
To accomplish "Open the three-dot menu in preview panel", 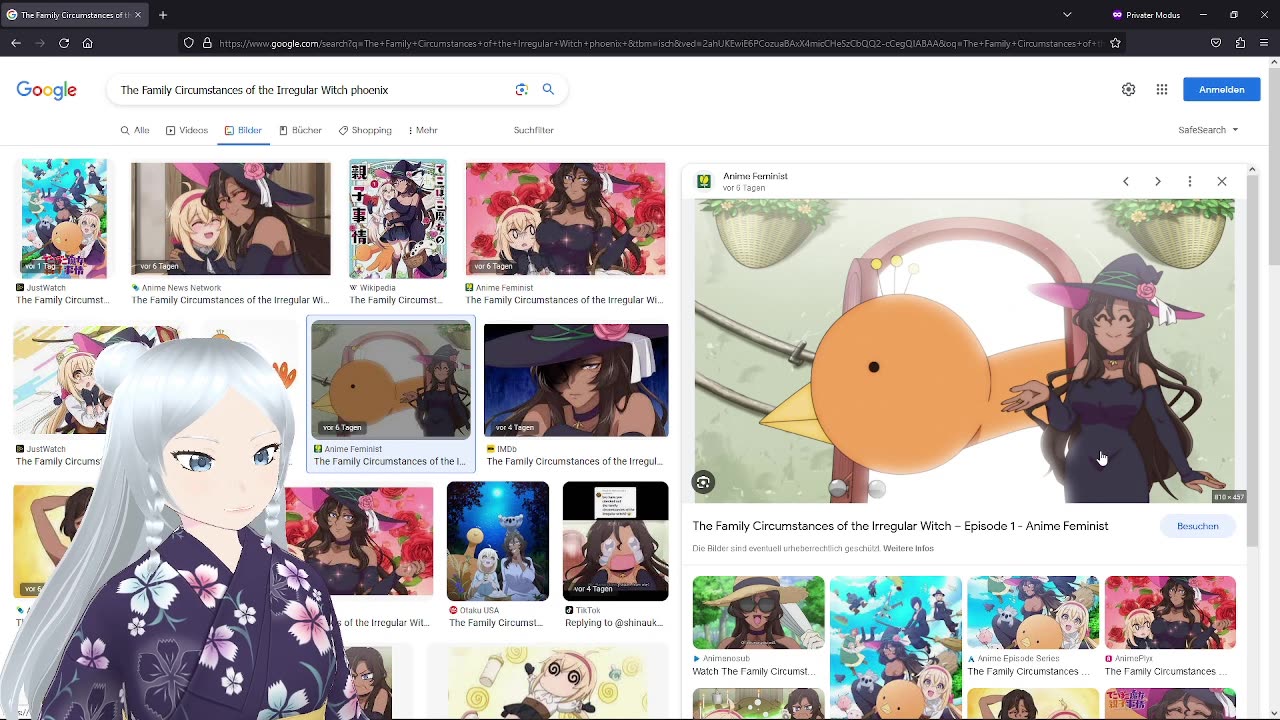I will (x=1190, y=181).
